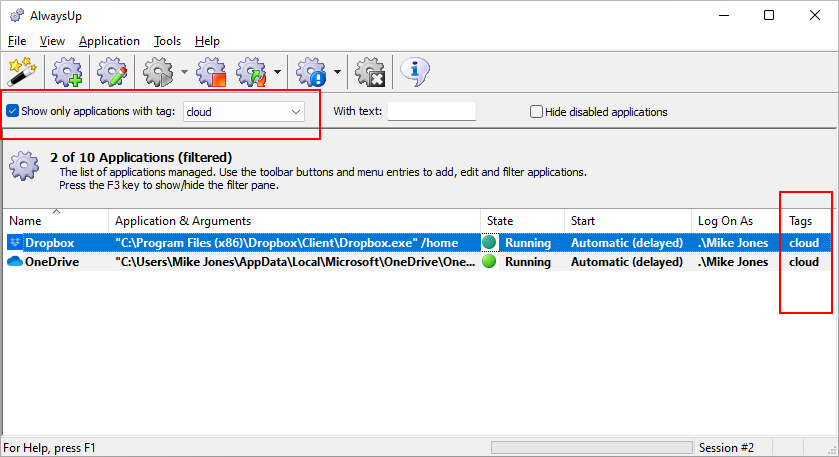Click Automatic (delayed) in the Dropbox row

tap(627, 243)
